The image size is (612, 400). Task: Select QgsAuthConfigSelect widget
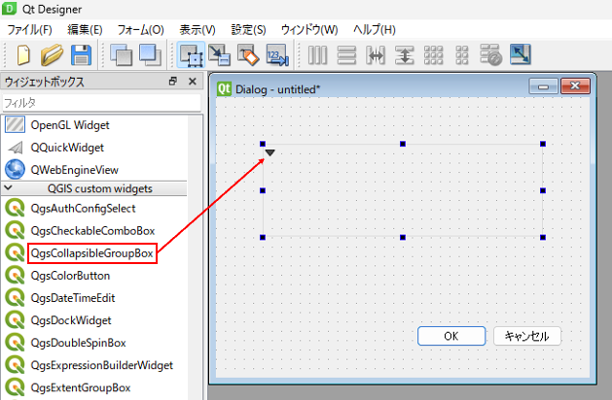pyautogui.click(x=83, y=208)
